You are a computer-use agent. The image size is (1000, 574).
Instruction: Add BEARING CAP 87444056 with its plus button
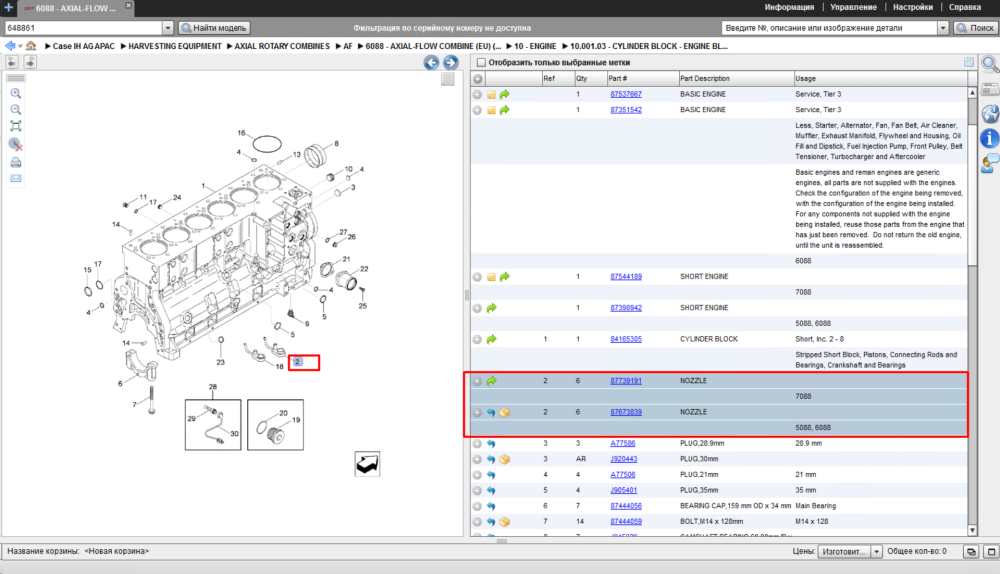click(477, 506)
